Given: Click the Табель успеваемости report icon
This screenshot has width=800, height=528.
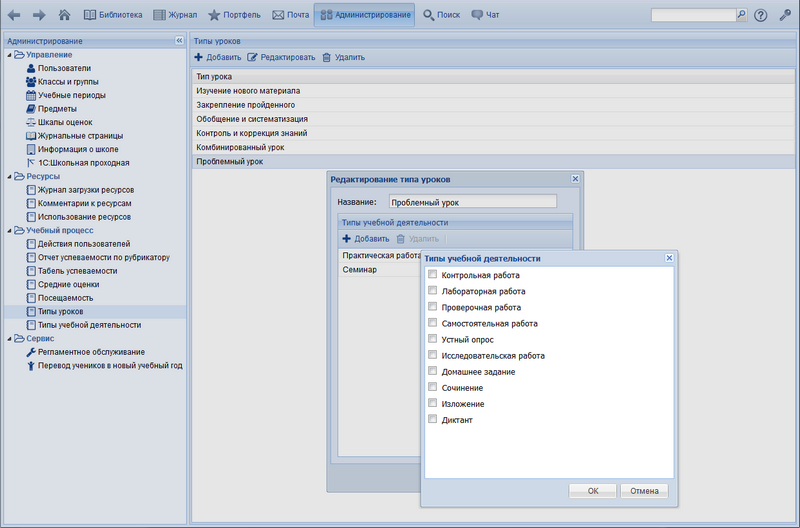Looking at the screenshot, I should tap(31, 271).
